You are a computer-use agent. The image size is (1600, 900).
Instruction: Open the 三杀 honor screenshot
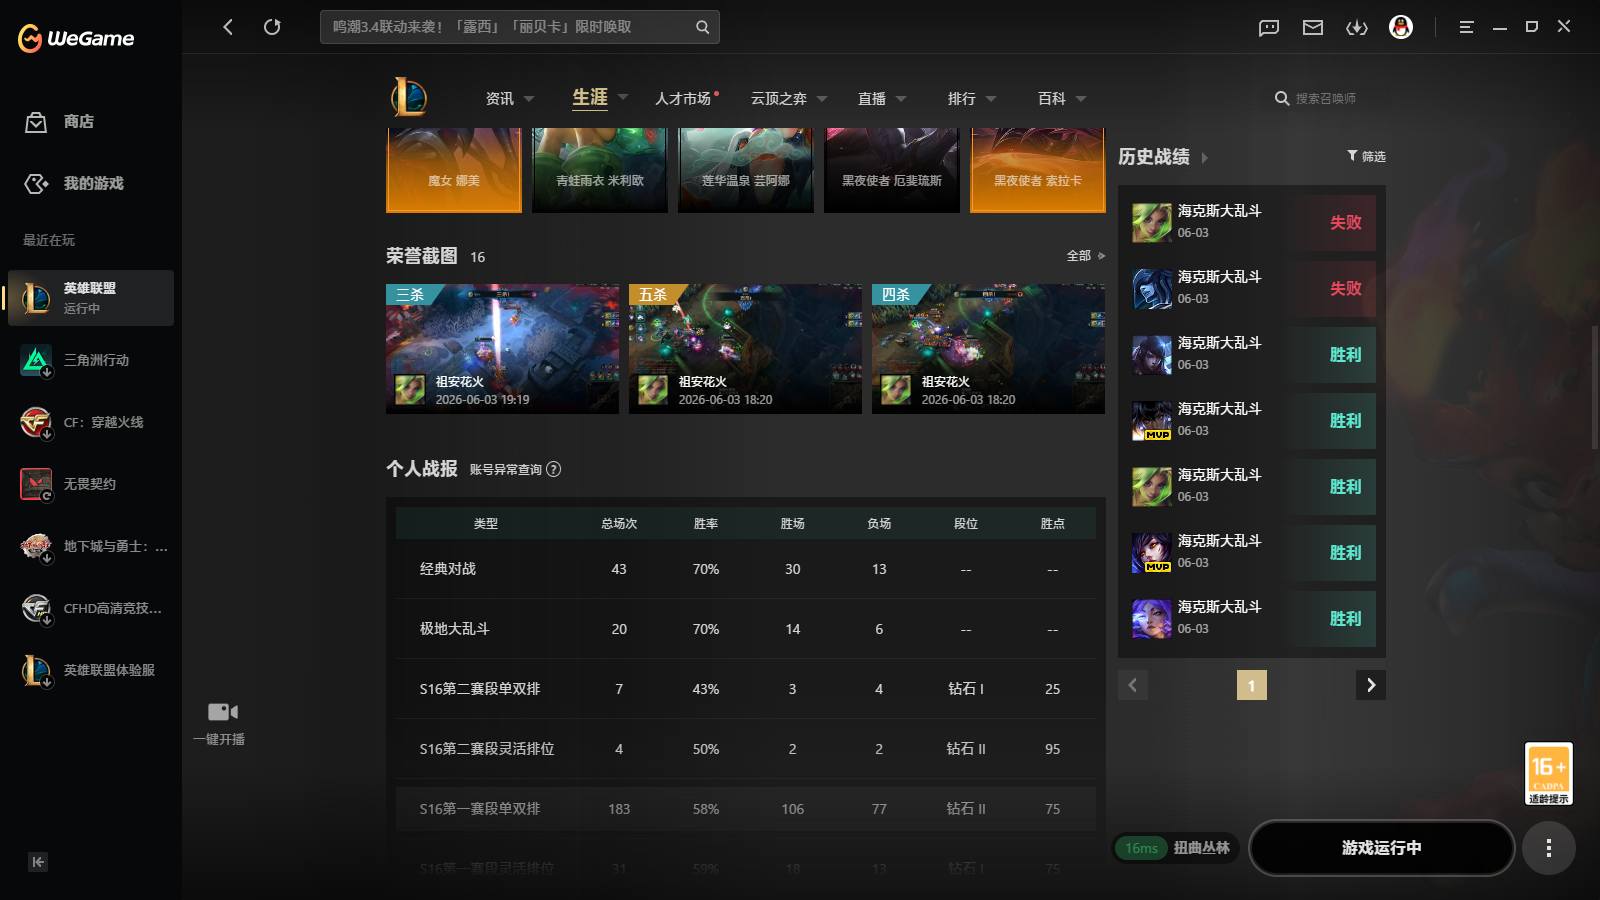tap(502, 349)
